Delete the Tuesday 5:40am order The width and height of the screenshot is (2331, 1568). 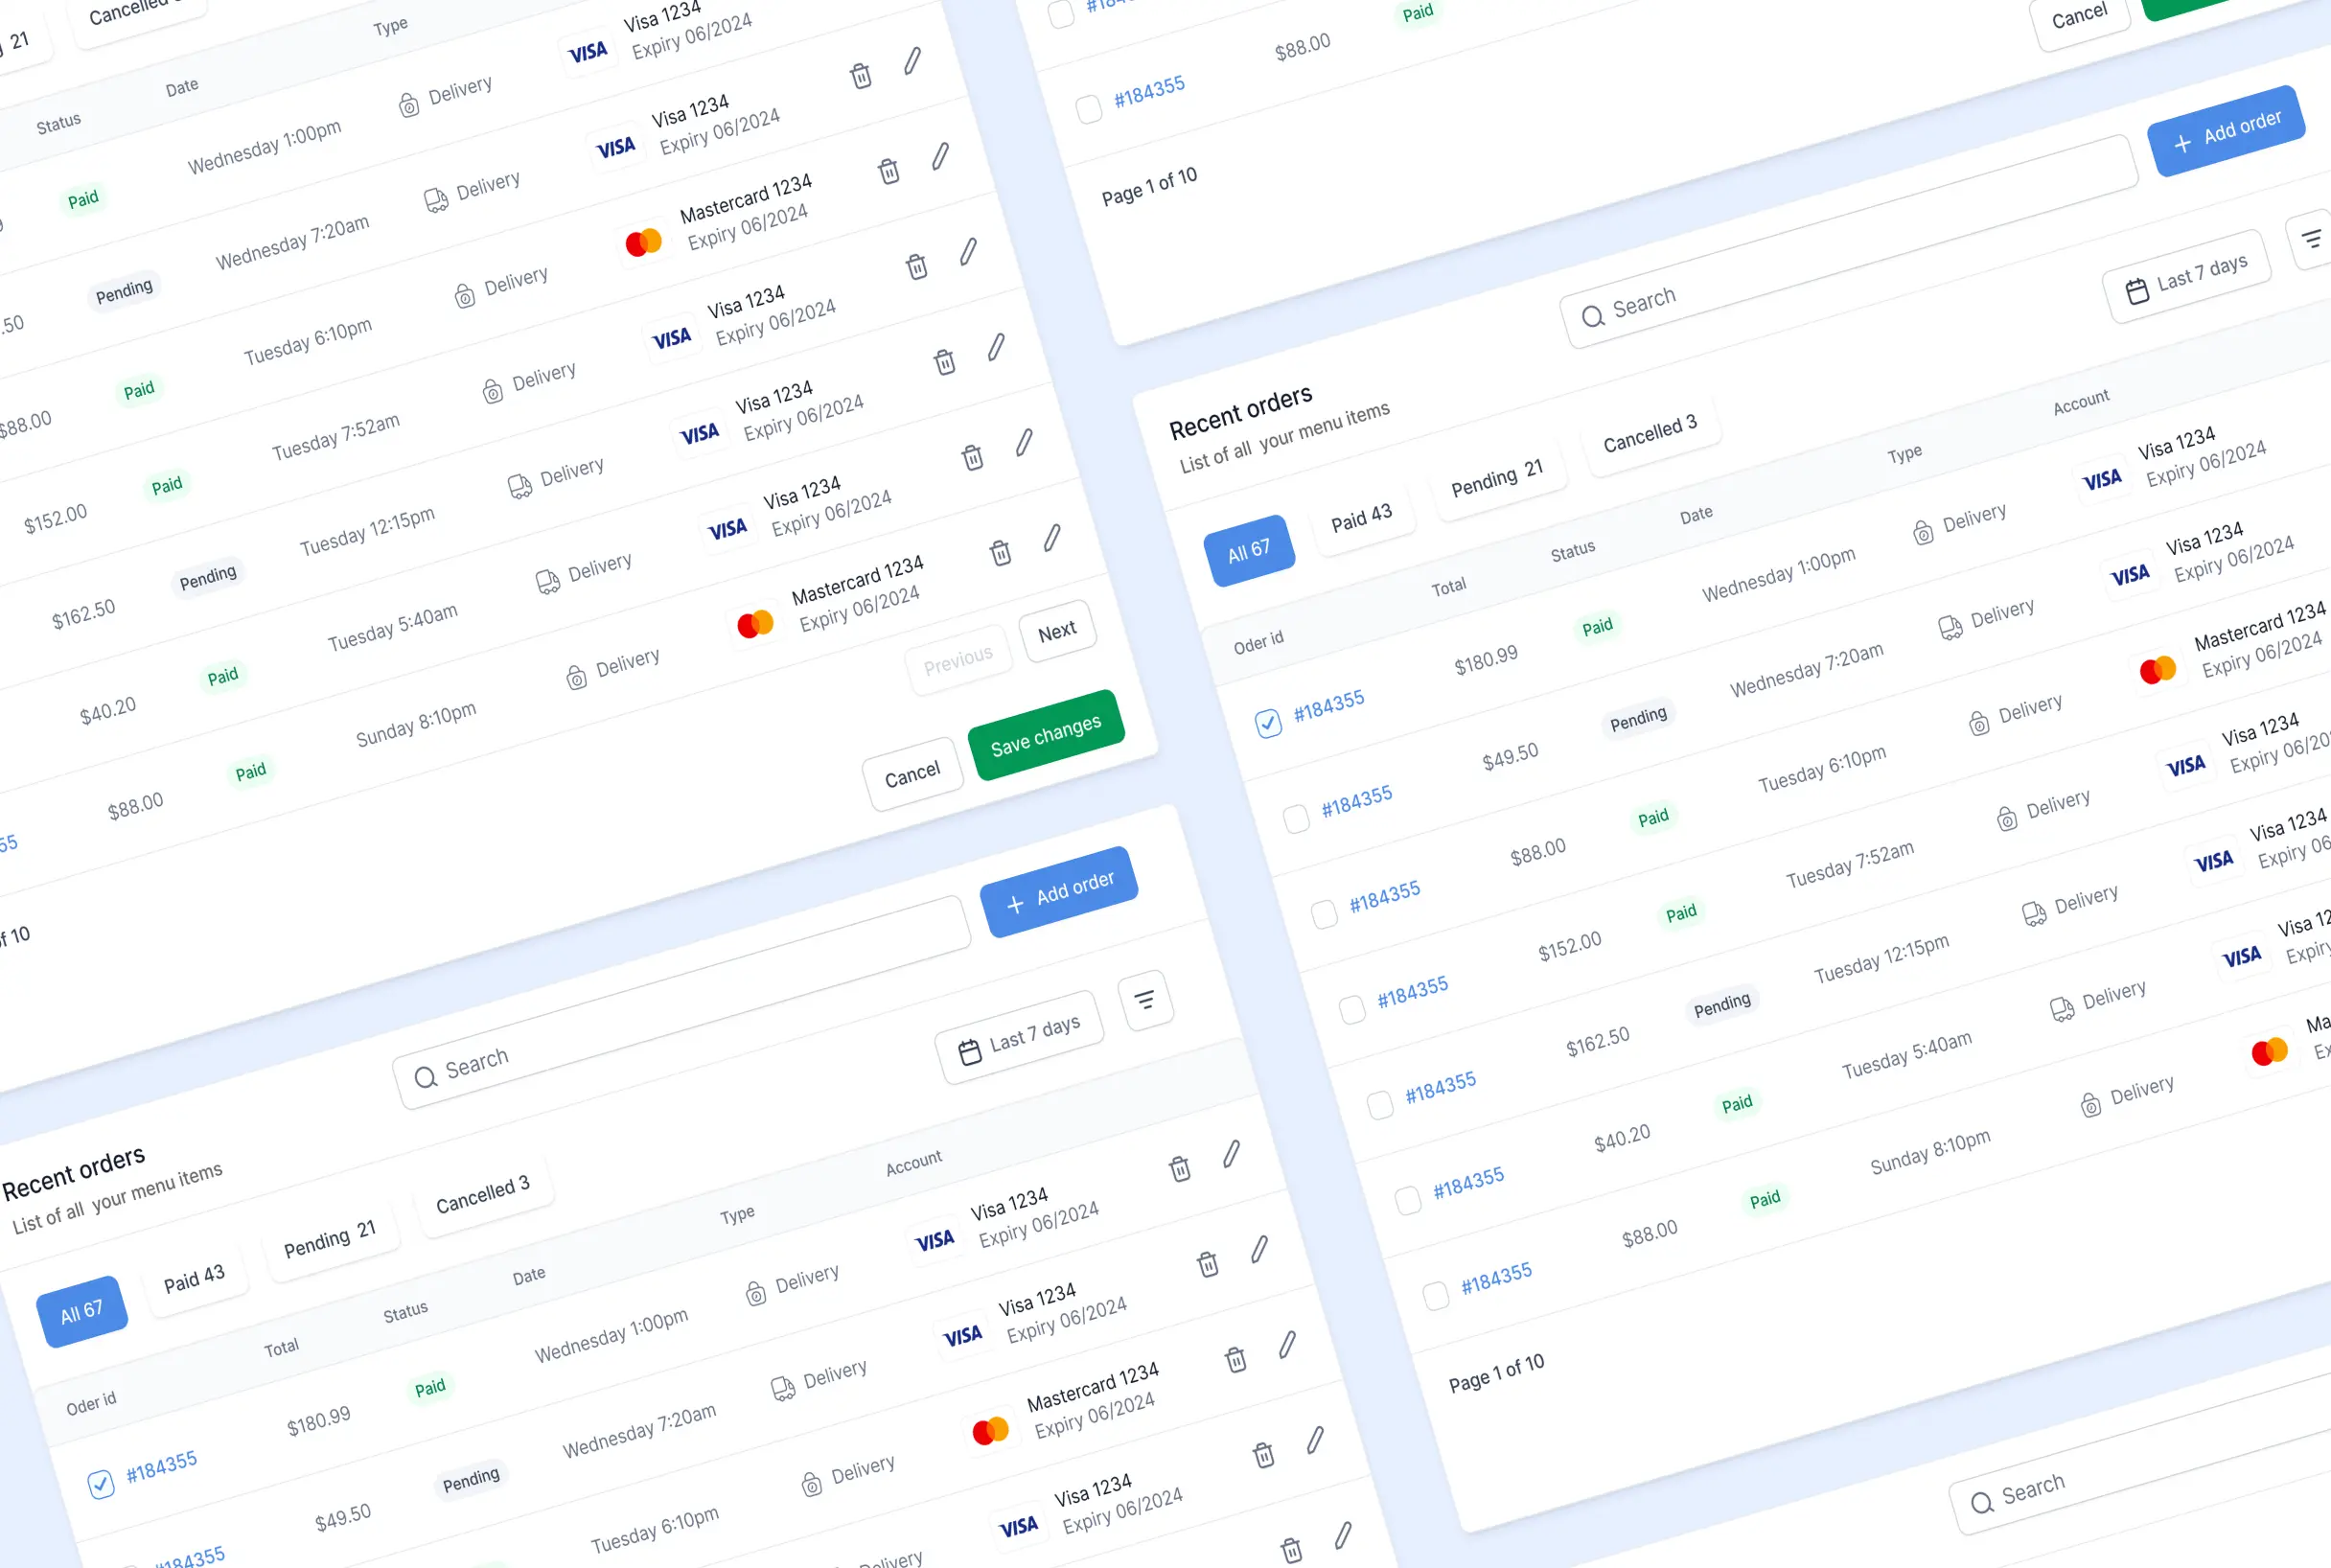tap(972, 456)
